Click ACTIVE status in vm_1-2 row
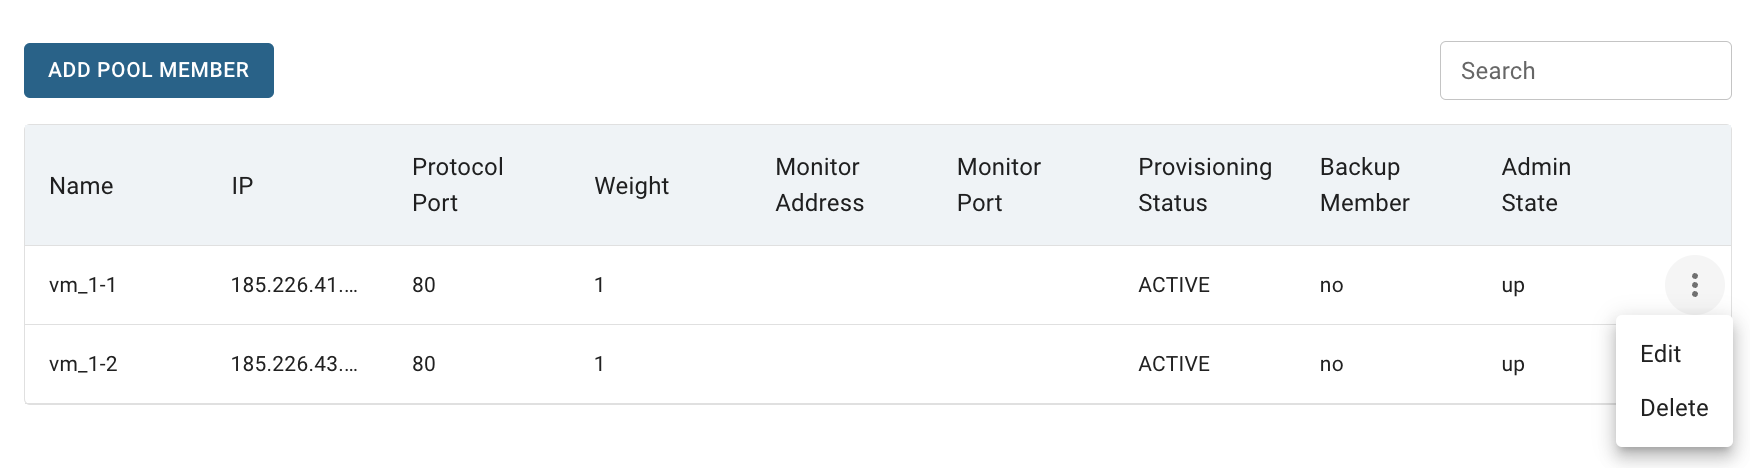 [x=1174, y=364]
